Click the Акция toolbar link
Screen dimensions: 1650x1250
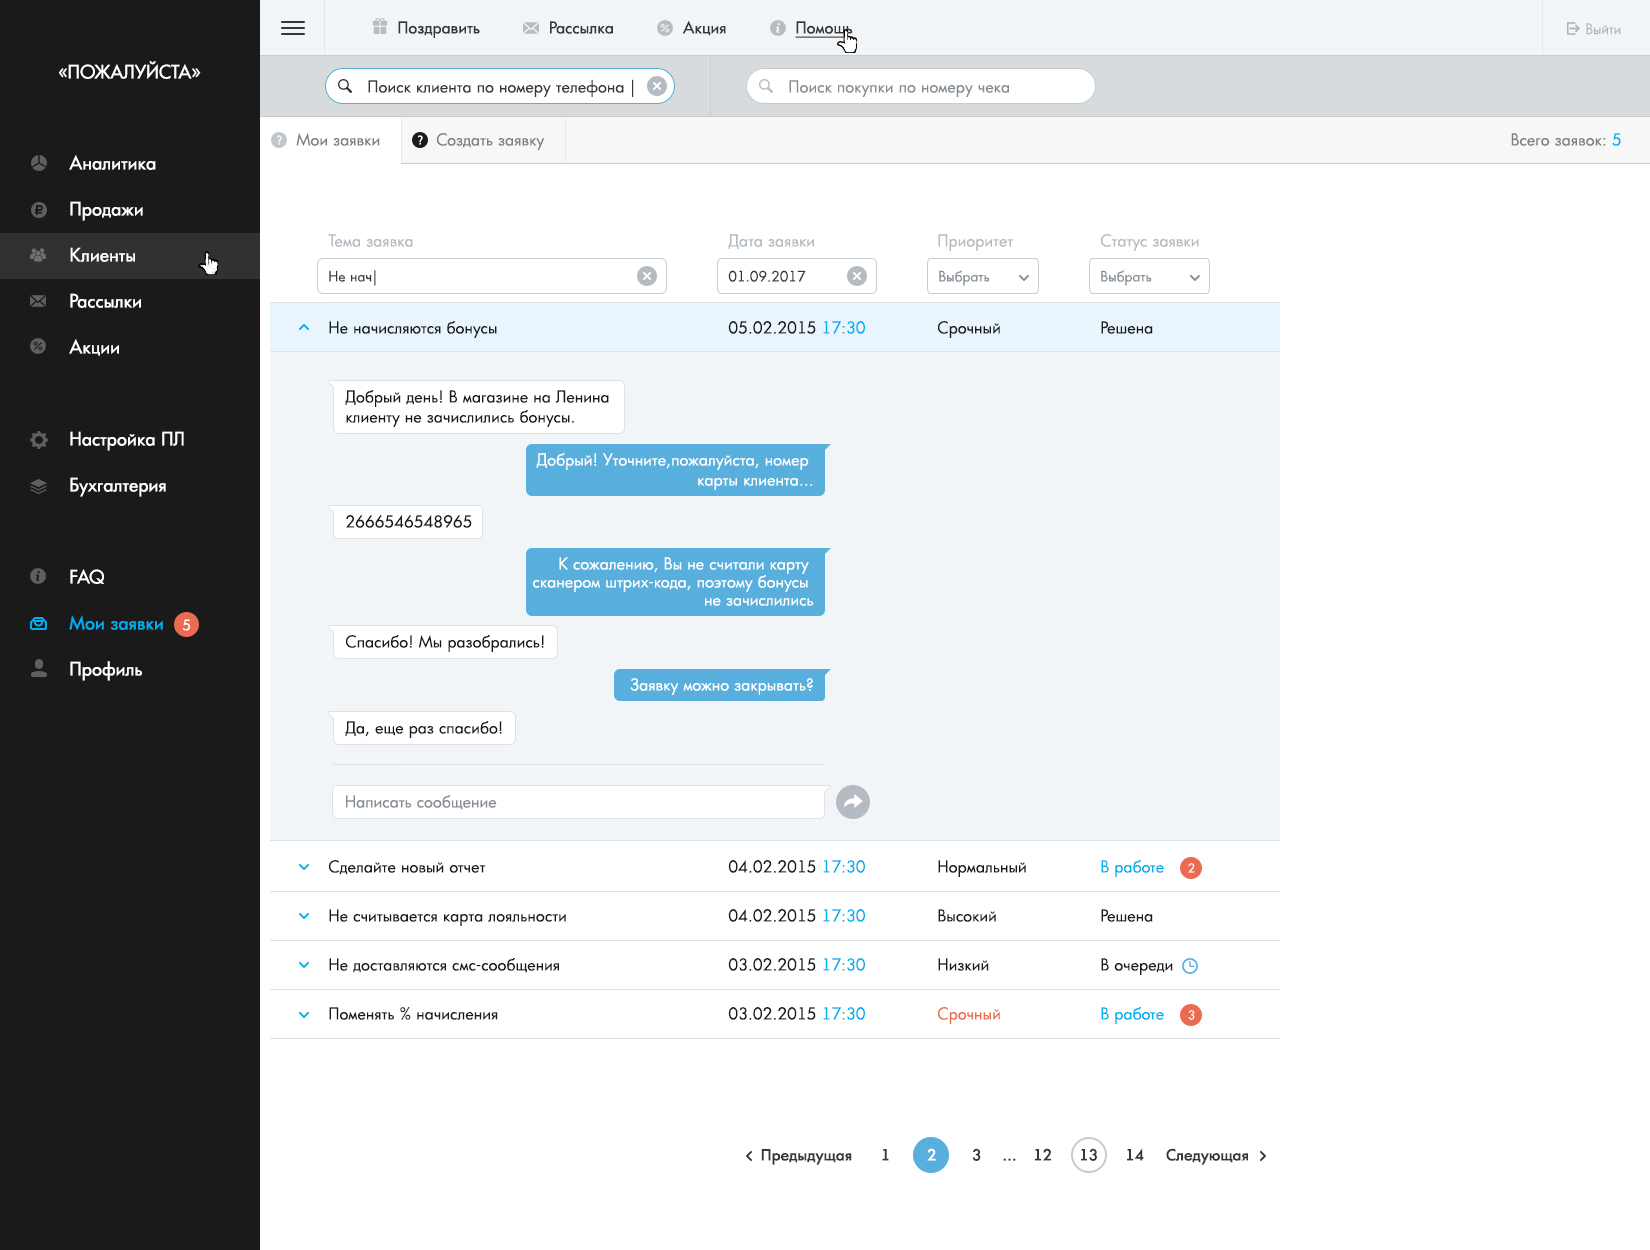tap(705, 28)
